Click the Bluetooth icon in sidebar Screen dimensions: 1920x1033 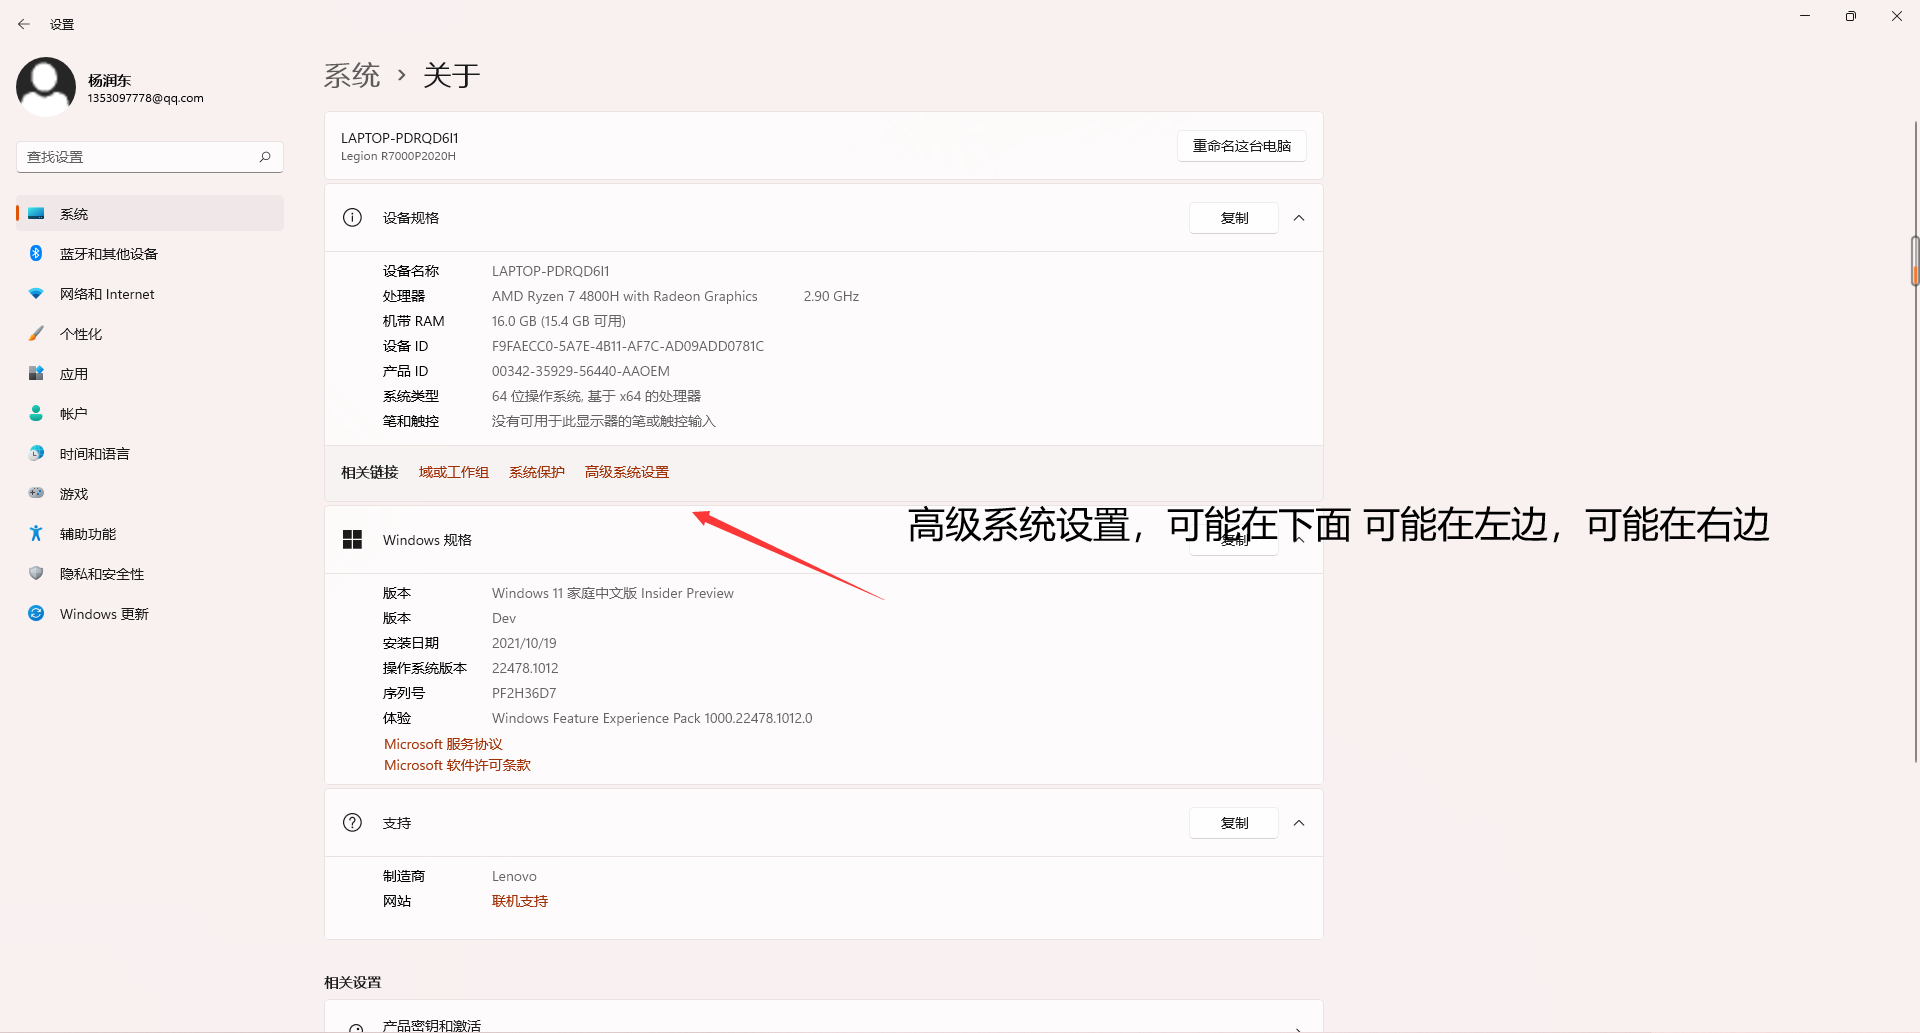[x=36, y=254]
